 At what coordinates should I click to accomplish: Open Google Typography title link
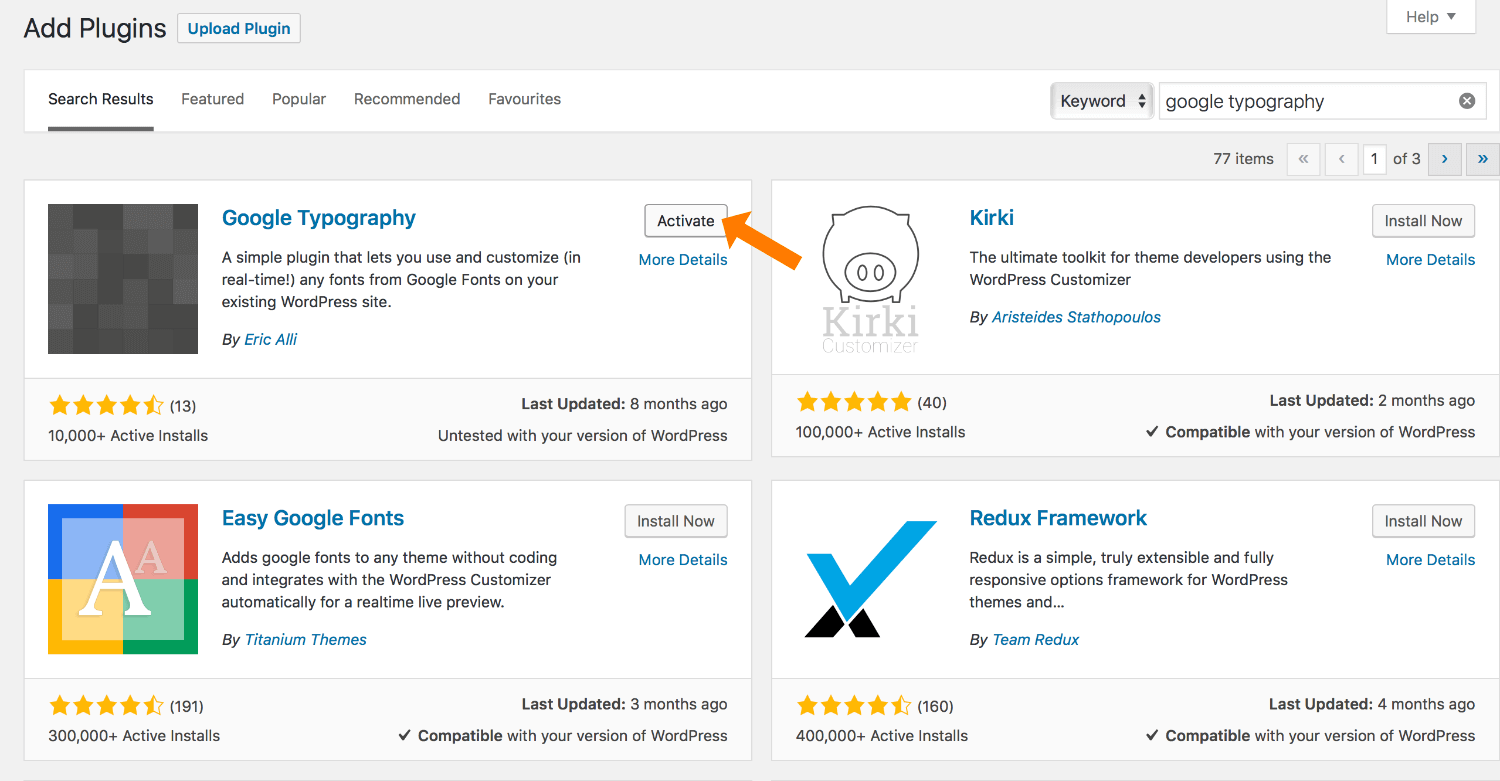319,218
